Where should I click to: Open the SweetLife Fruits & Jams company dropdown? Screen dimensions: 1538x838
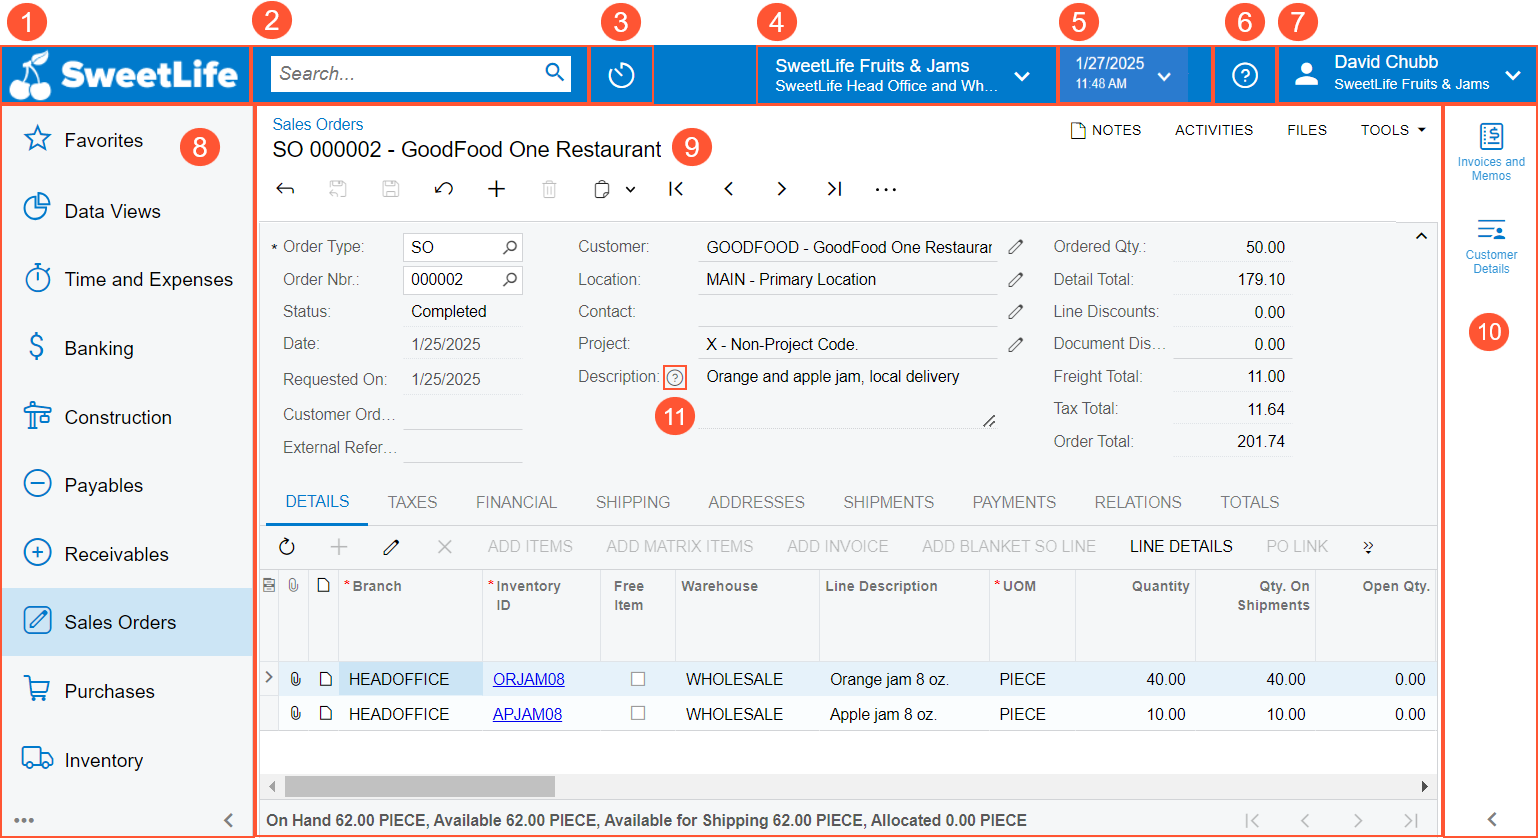(905, 76)
